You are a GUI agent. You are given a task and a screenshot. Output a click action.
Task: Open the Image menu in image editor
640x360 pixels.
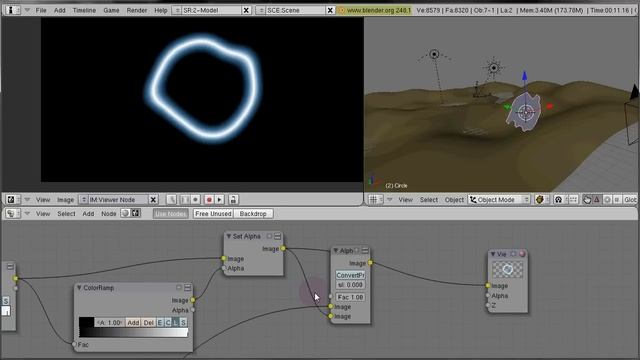point(65,200)
